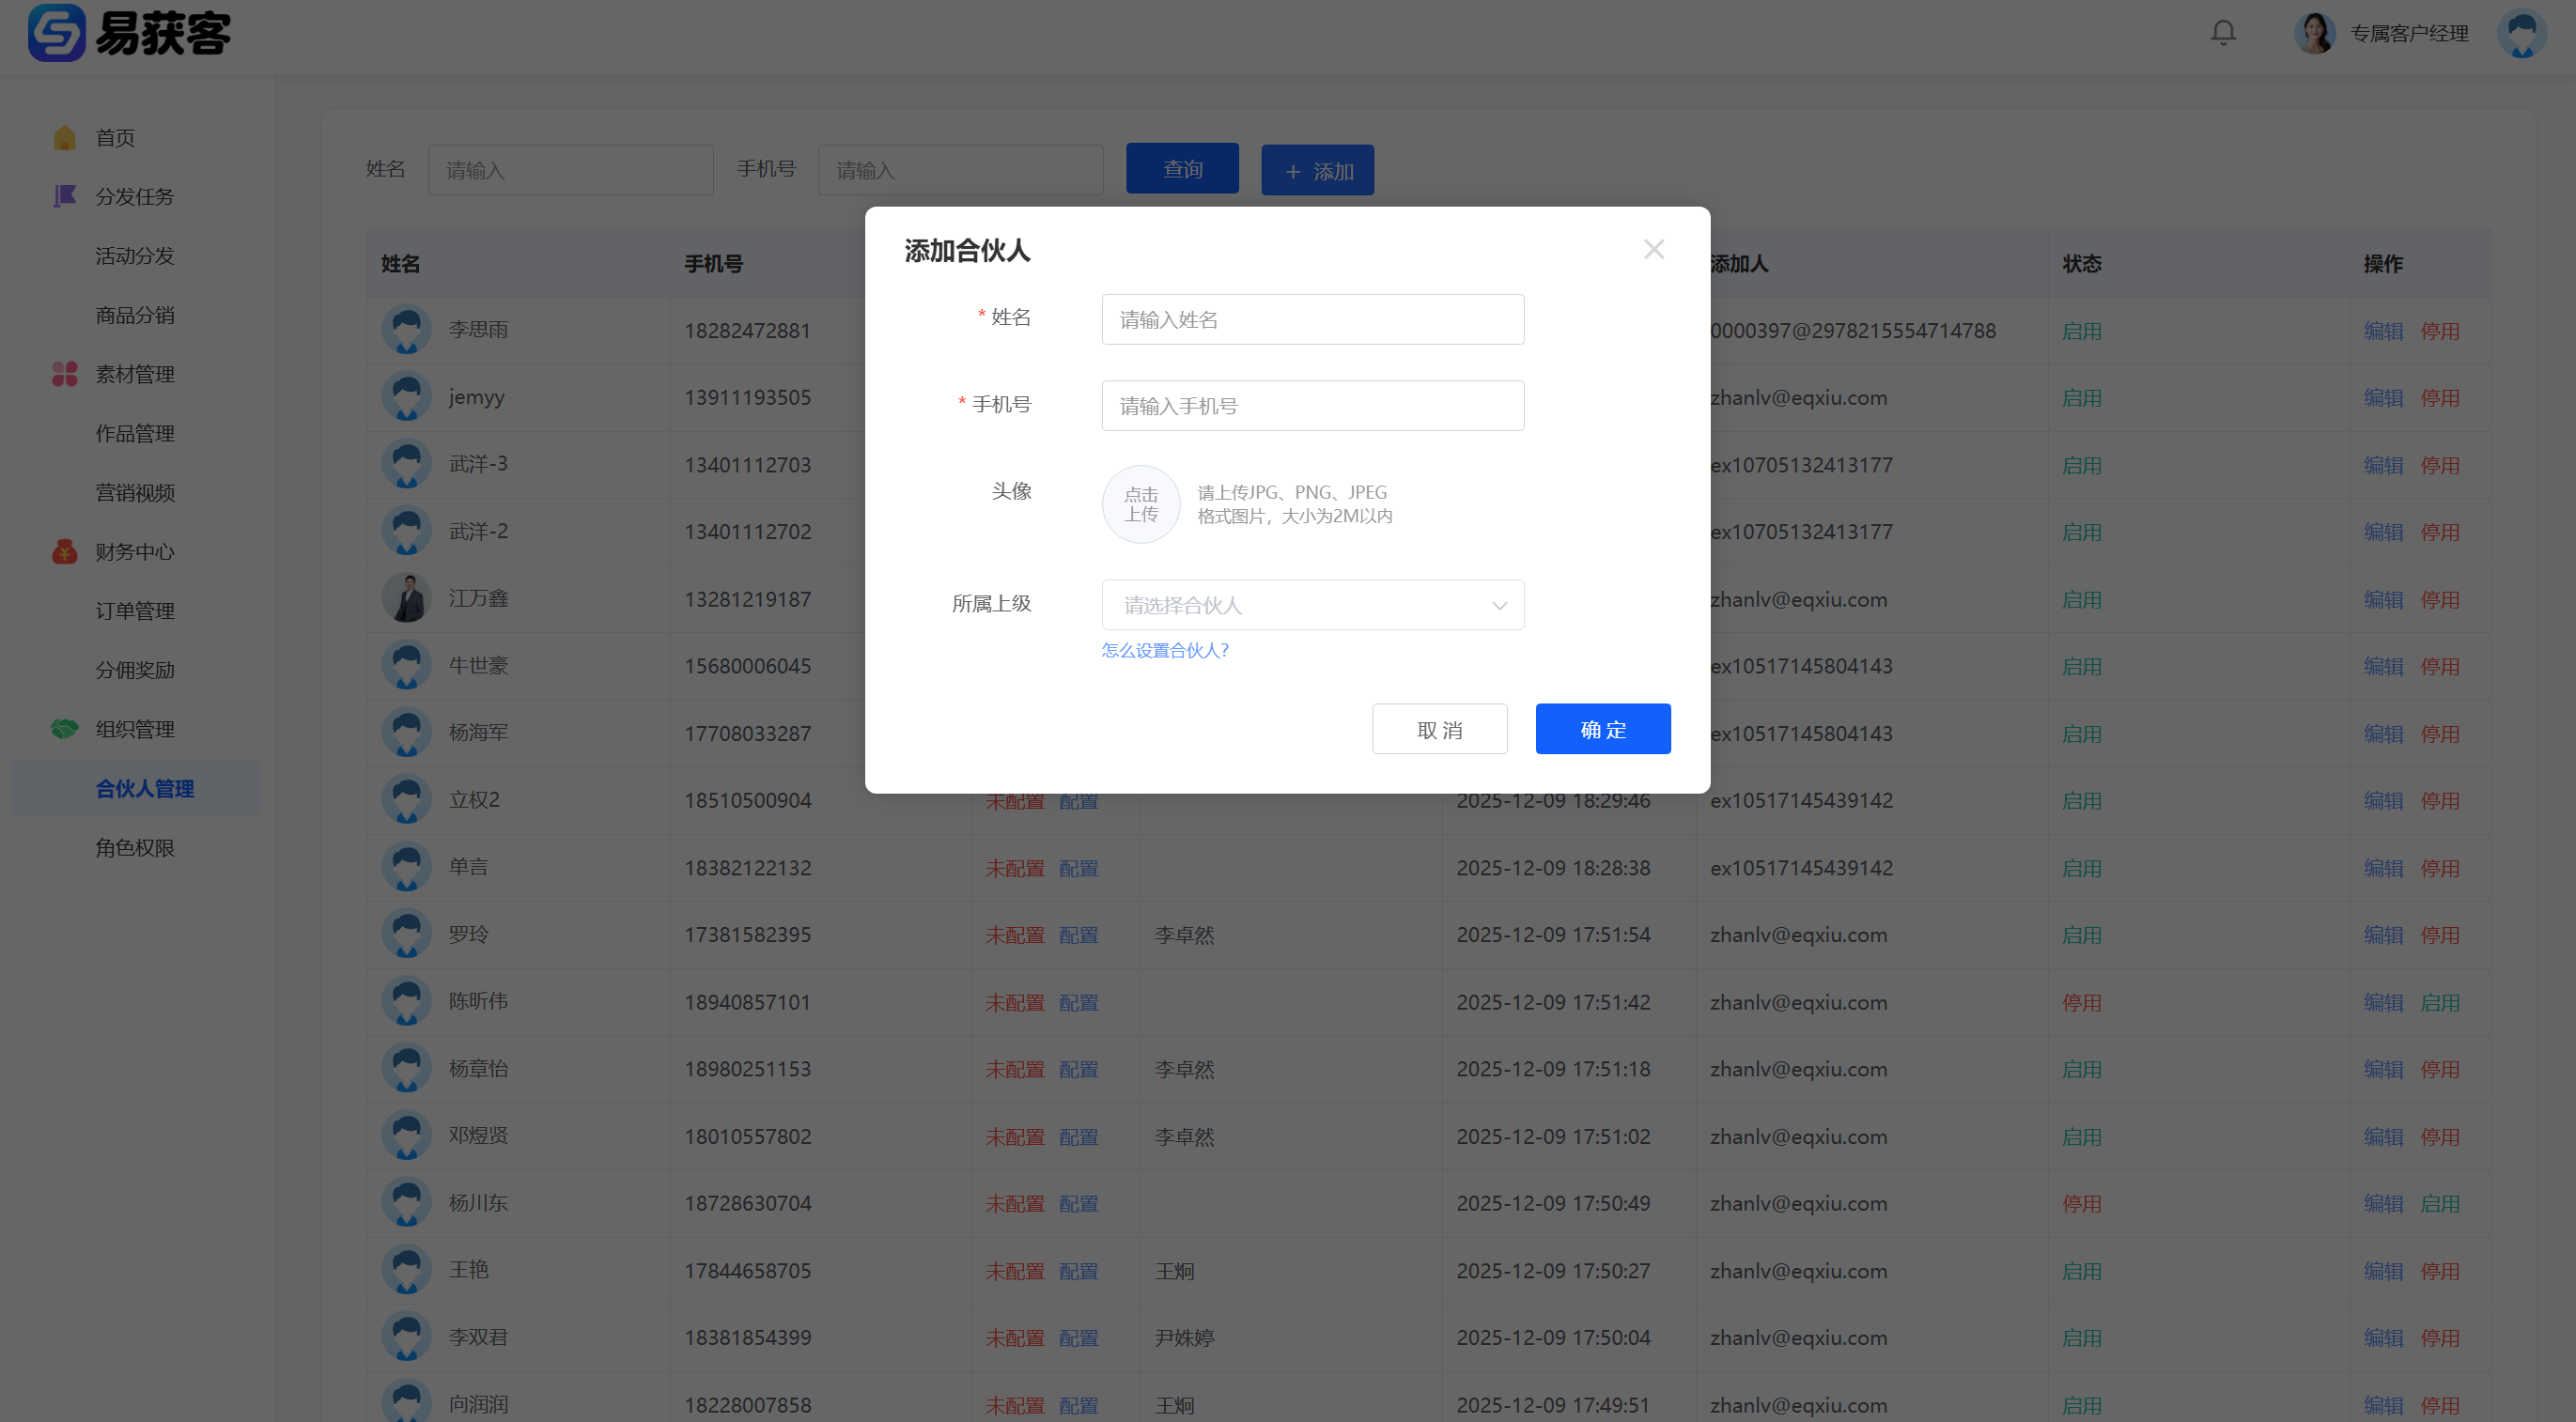The image size is (2576, 1422).
Task: Click the 财务中心 money bag icon
Action: click(x=65, y=551)
